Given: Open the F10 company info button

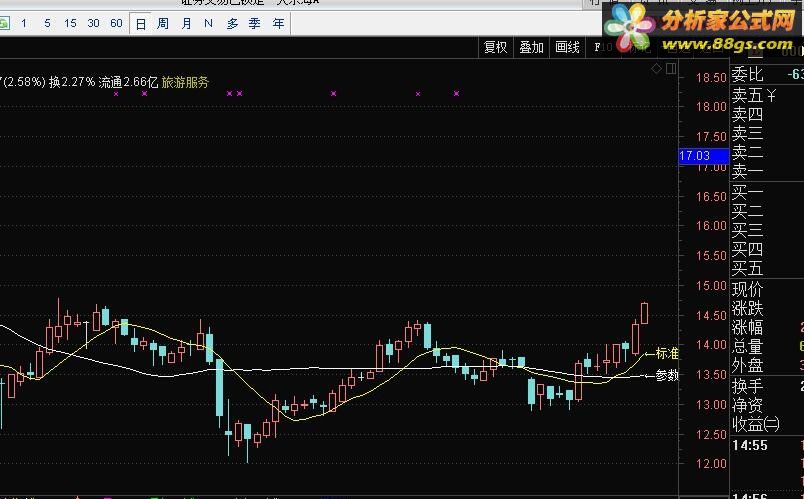Looking at the screenshot, I should pos(603,47).
